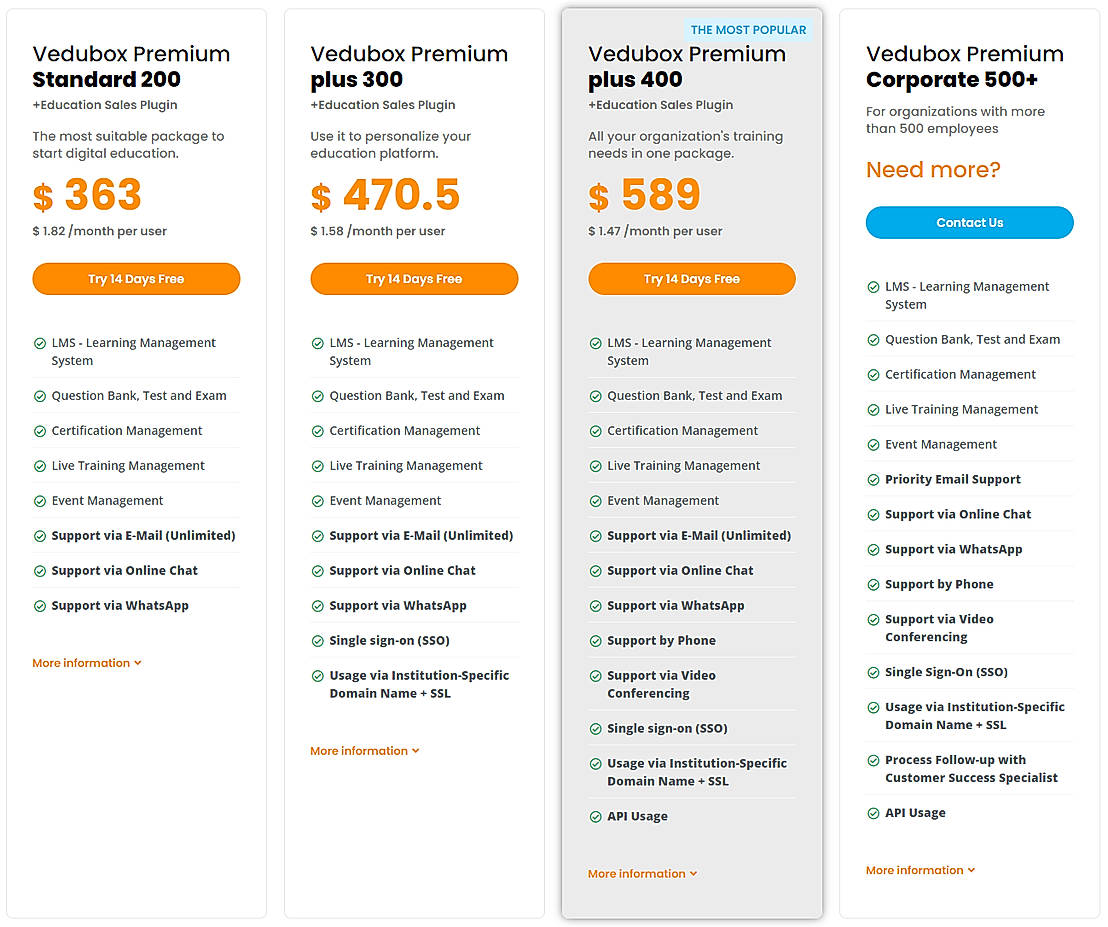Select the Vedubox Premium Corporate 500+ title
This screenshot has height=927, width=1108.
point(965,67)
